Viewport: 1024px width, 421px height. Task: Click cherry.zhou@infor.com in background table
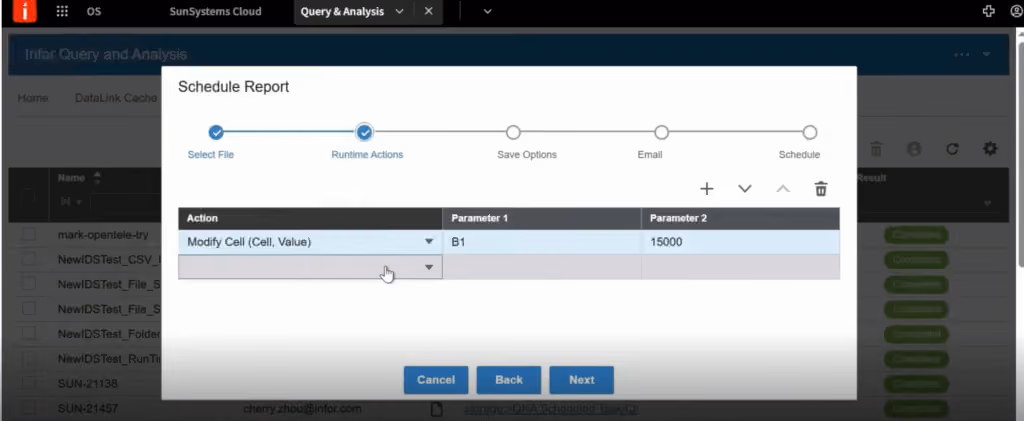click(x=302, y=409)
